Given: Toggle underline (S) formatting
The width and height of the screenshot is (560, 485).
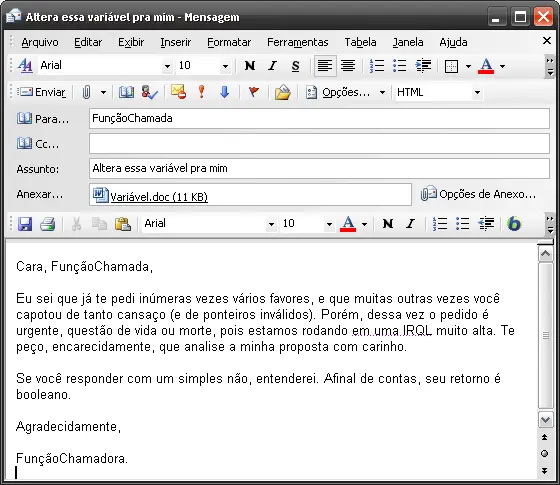Looking at the screenshot, I should pos(295,66).
